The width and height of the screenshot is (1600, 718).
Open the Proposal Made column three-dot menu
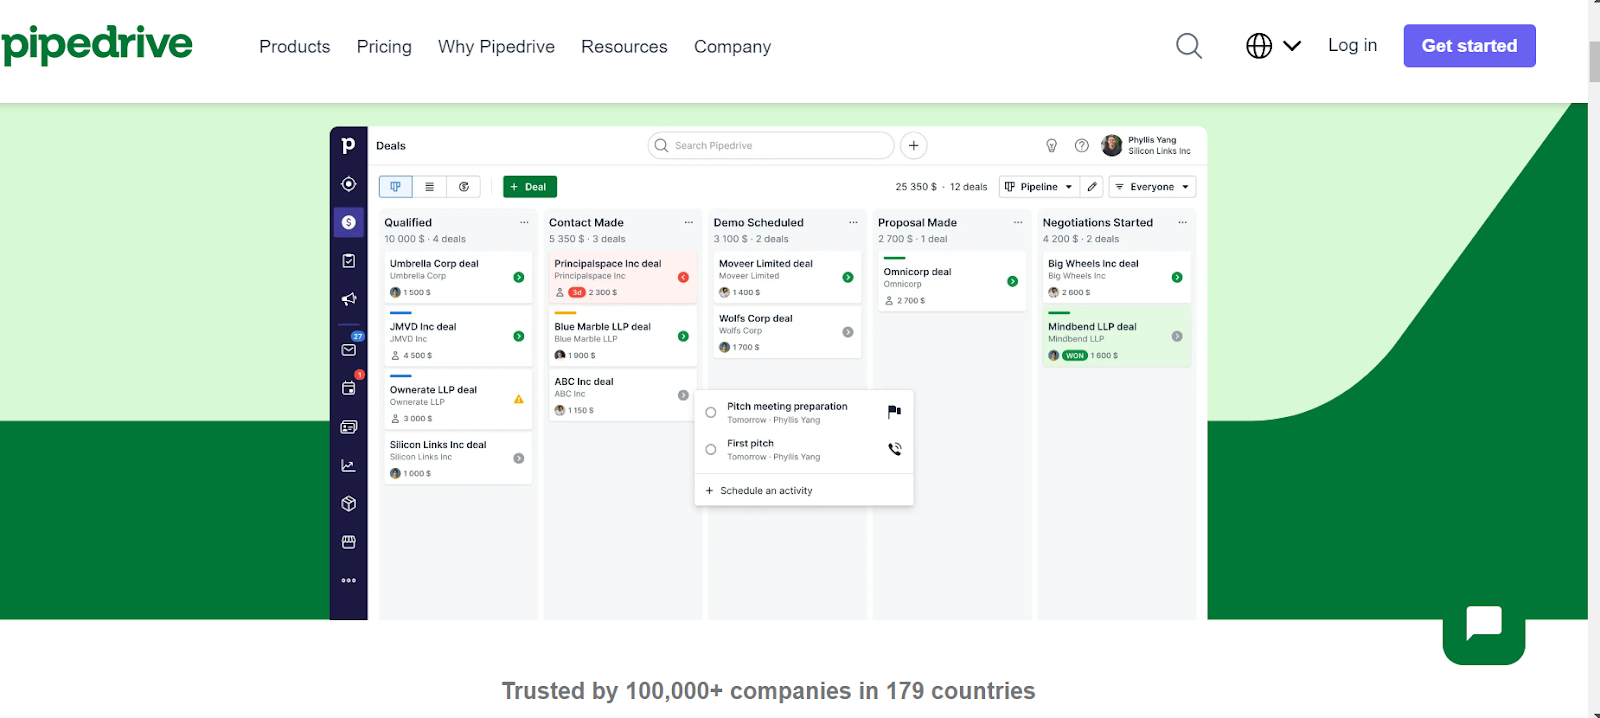pyautogui.click(x=1018, y=223)
